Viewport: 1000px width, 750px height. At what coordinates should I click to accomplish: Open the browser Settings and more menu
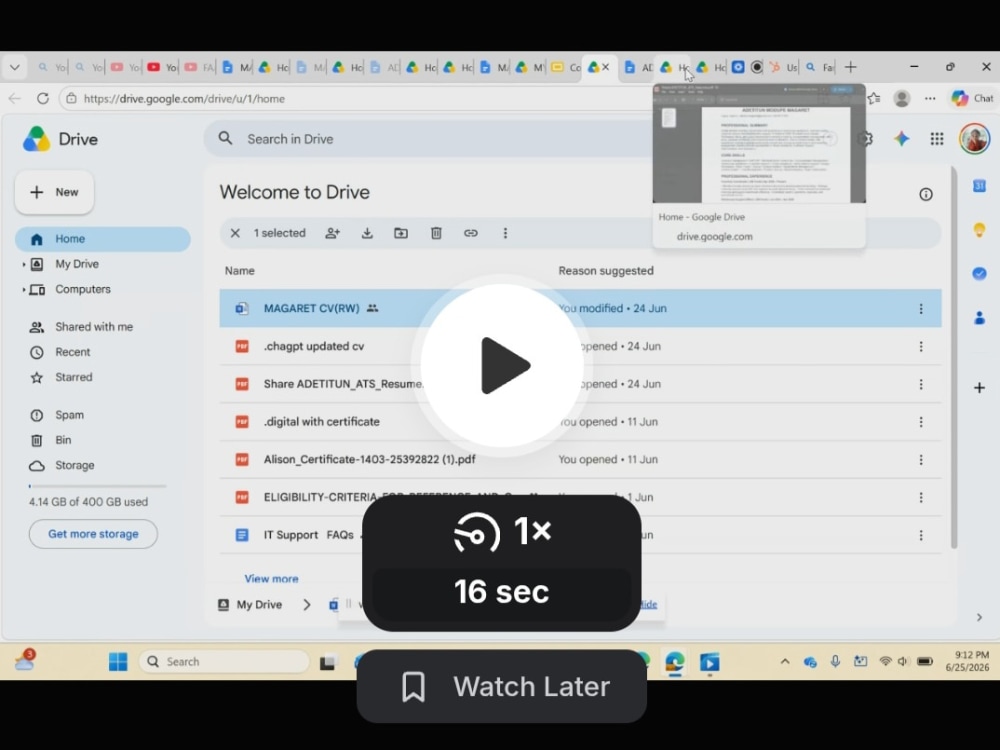tap(930, 98)
